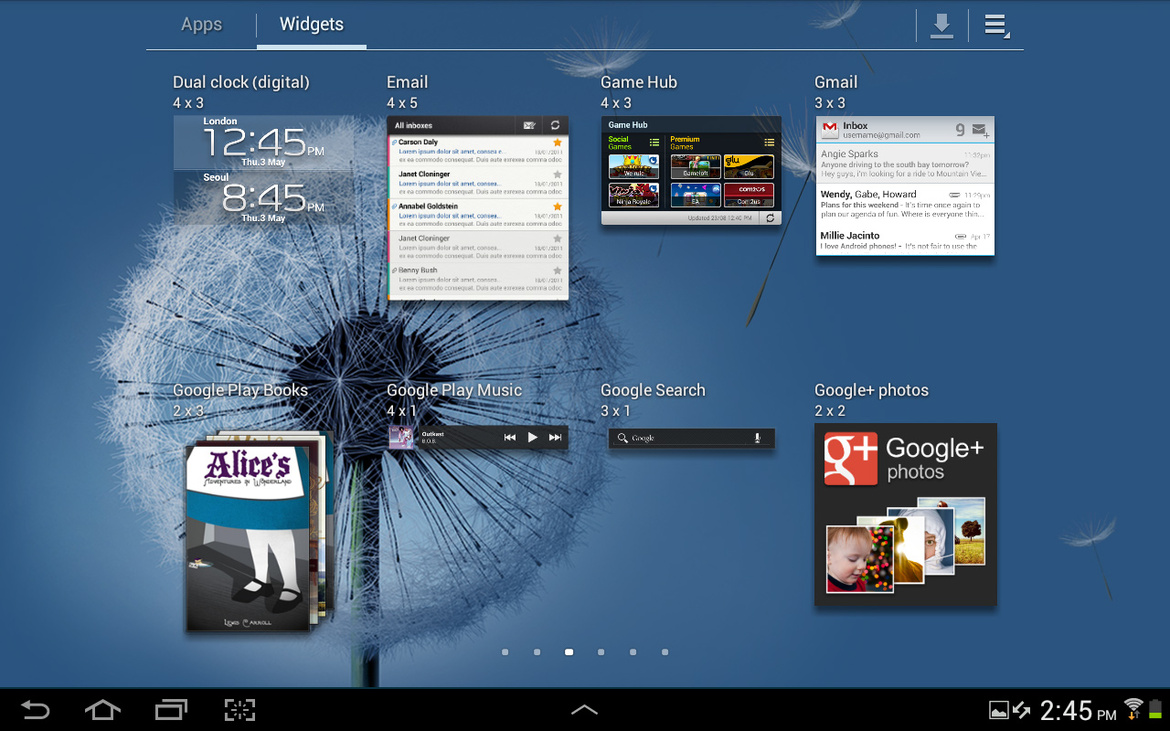Open the Recent apps button
1170x731 pixels.
pos(171,709)
